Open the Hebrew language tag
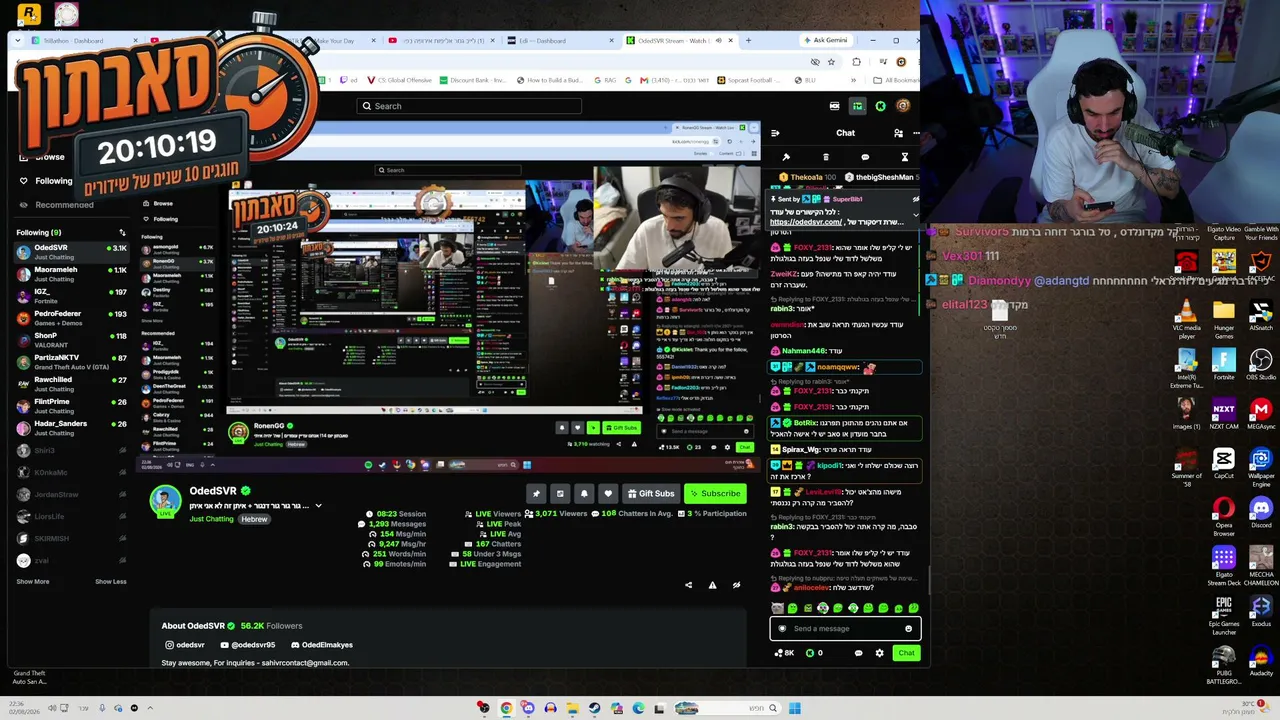Image resolution: width=1280 pixels, height=720 pixels. pyautogui.click(x=254, y=519)
